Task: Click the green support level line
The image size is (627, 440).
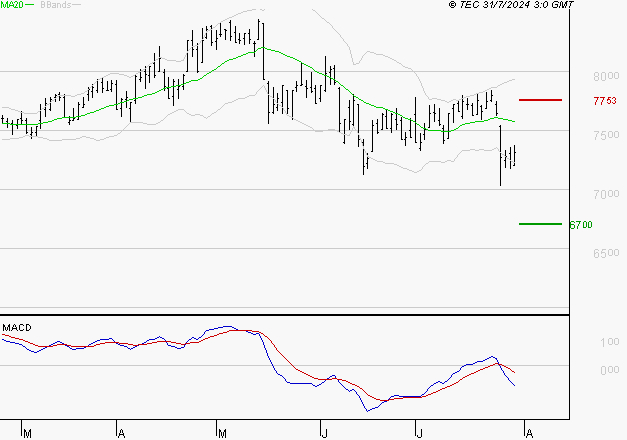Action: click(540, 224)
